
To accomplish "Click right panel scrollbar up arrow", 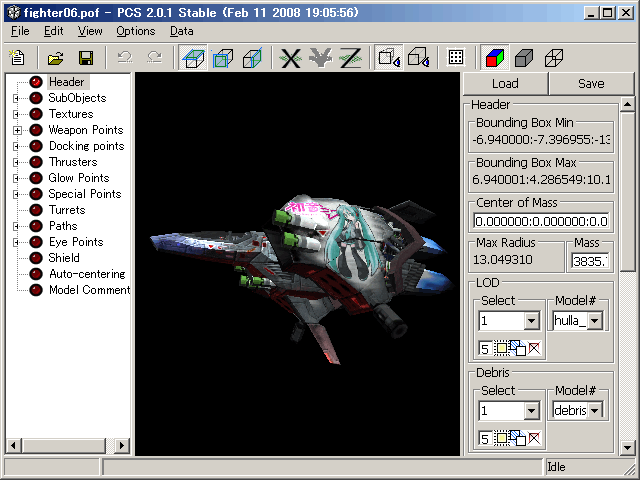I will 627,104.
